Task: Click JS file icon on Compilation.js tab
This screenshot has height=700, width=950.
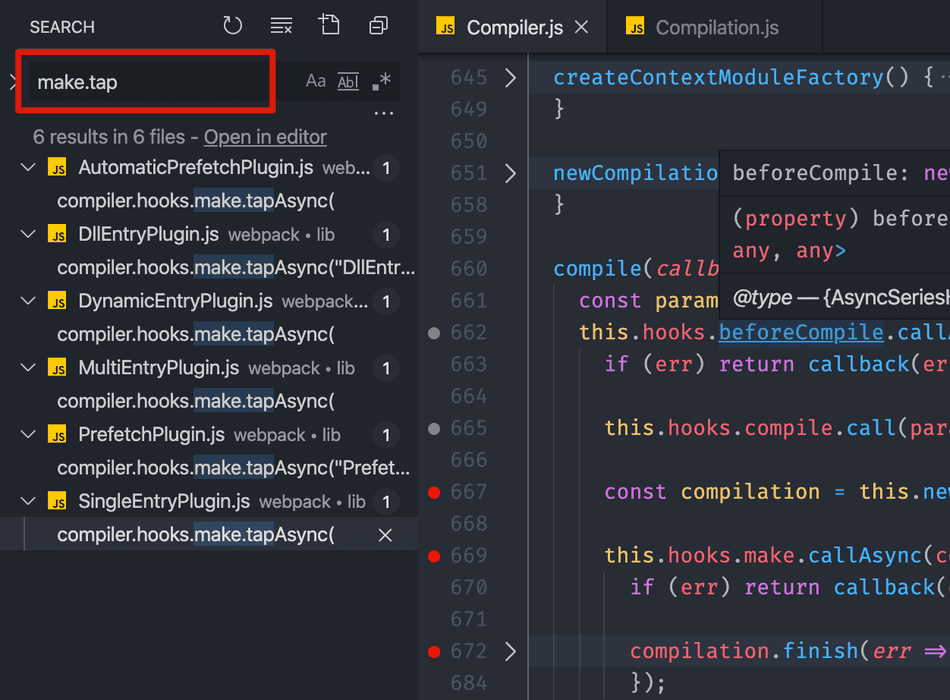Action: click(x=635, y=26)
